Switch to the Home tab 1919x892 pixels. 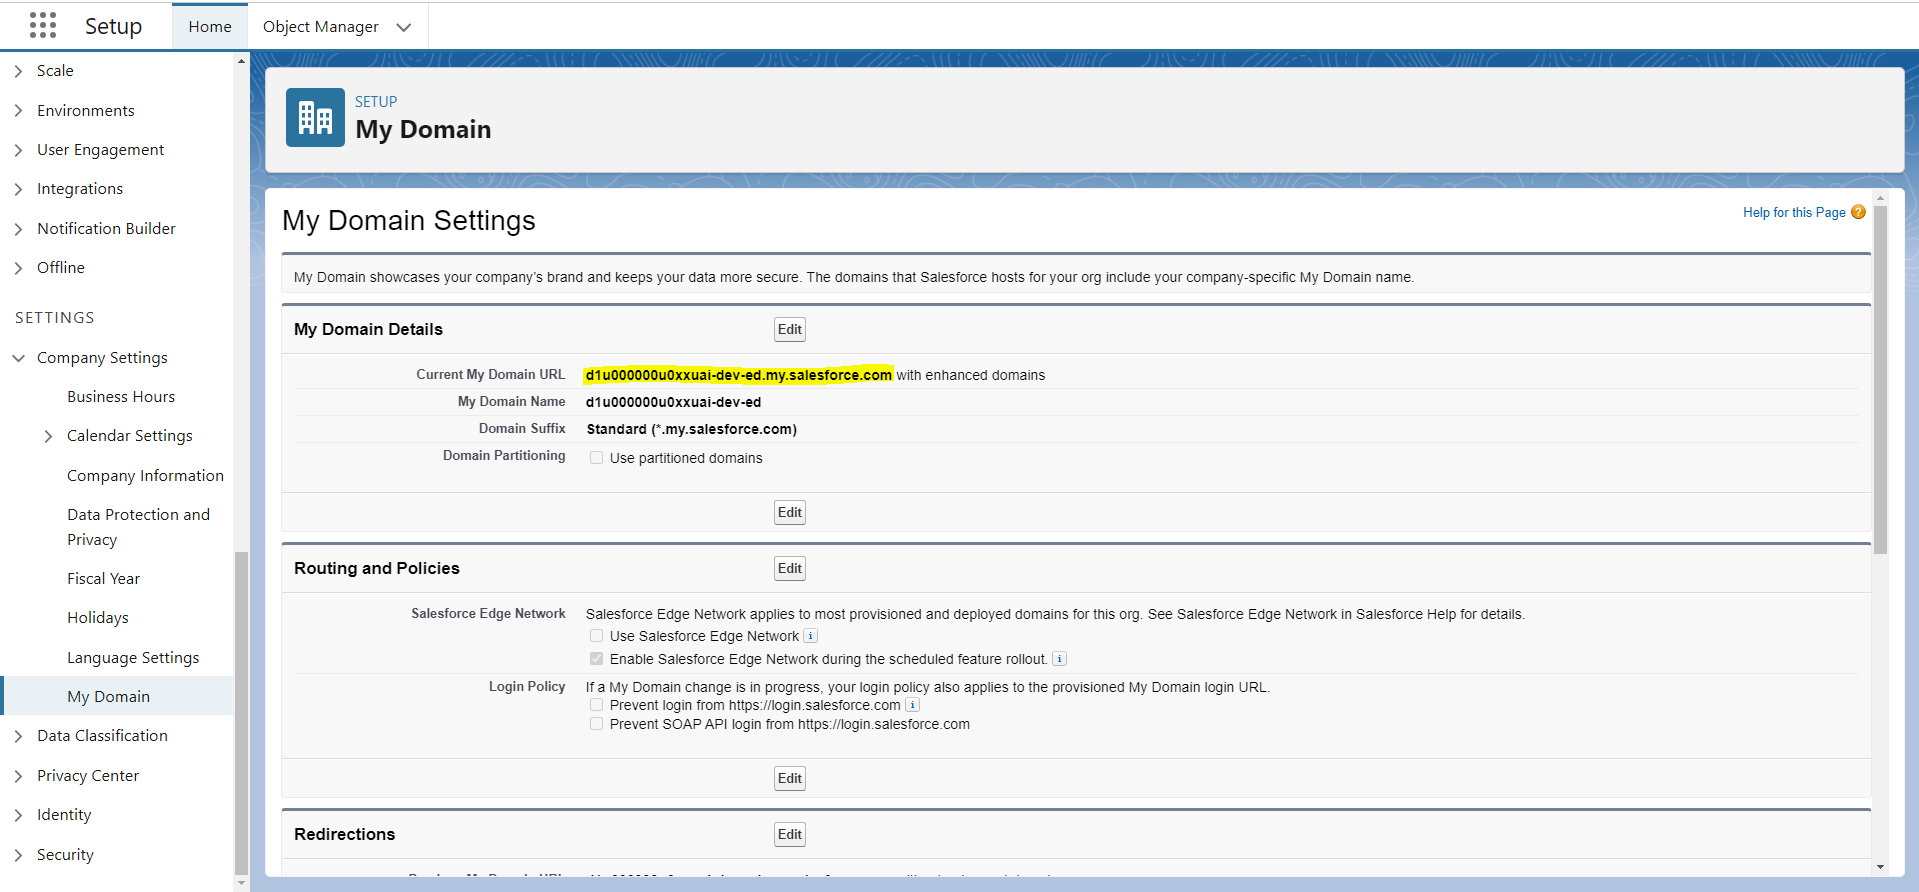click(210, 27)
